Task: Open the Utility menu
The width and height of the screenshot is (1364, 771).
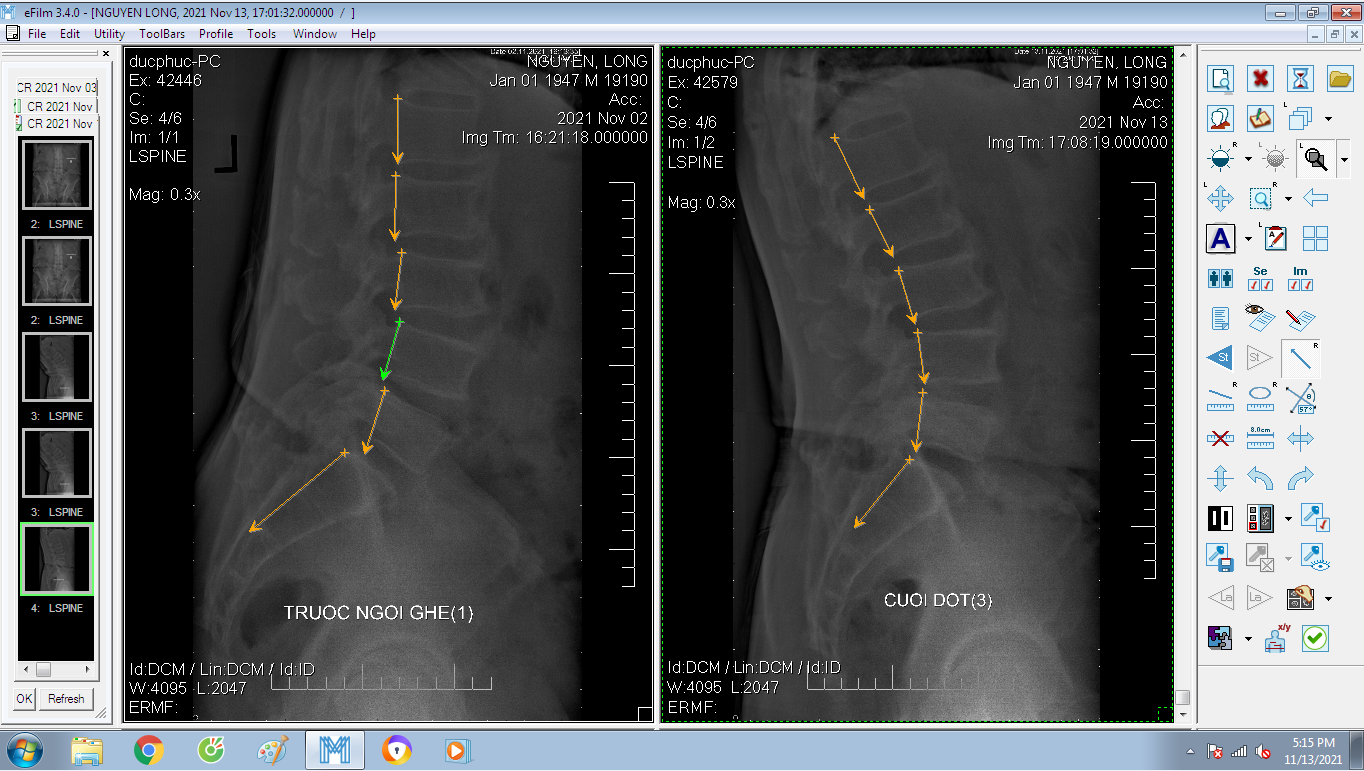Action: [x=109, y=34]
